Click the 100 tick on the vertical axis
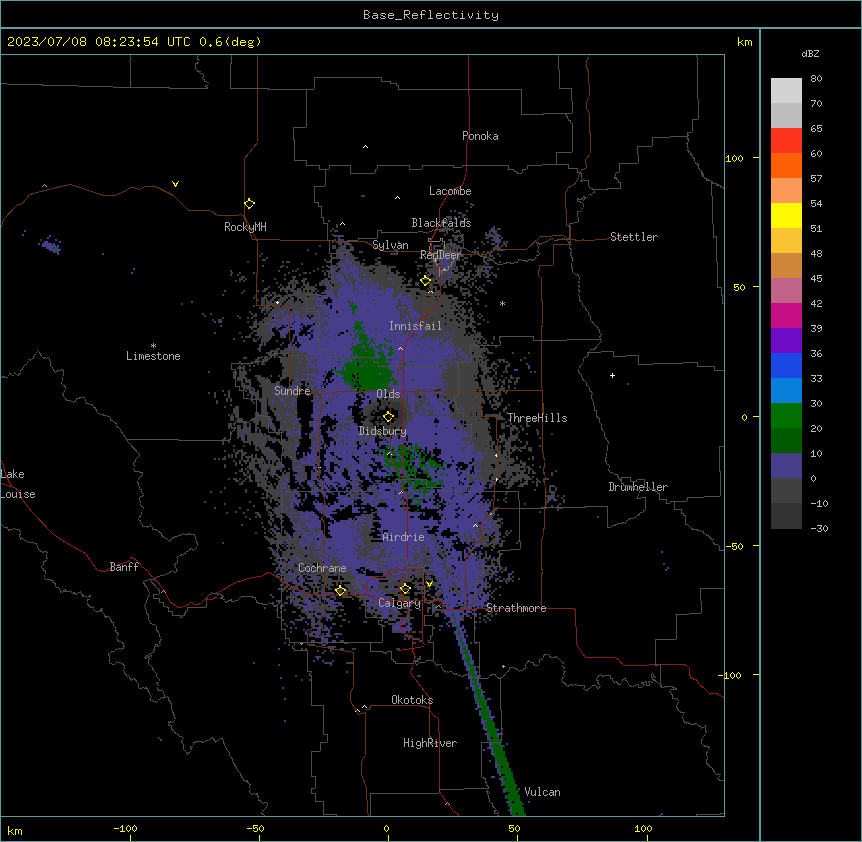 click(734, 158)
